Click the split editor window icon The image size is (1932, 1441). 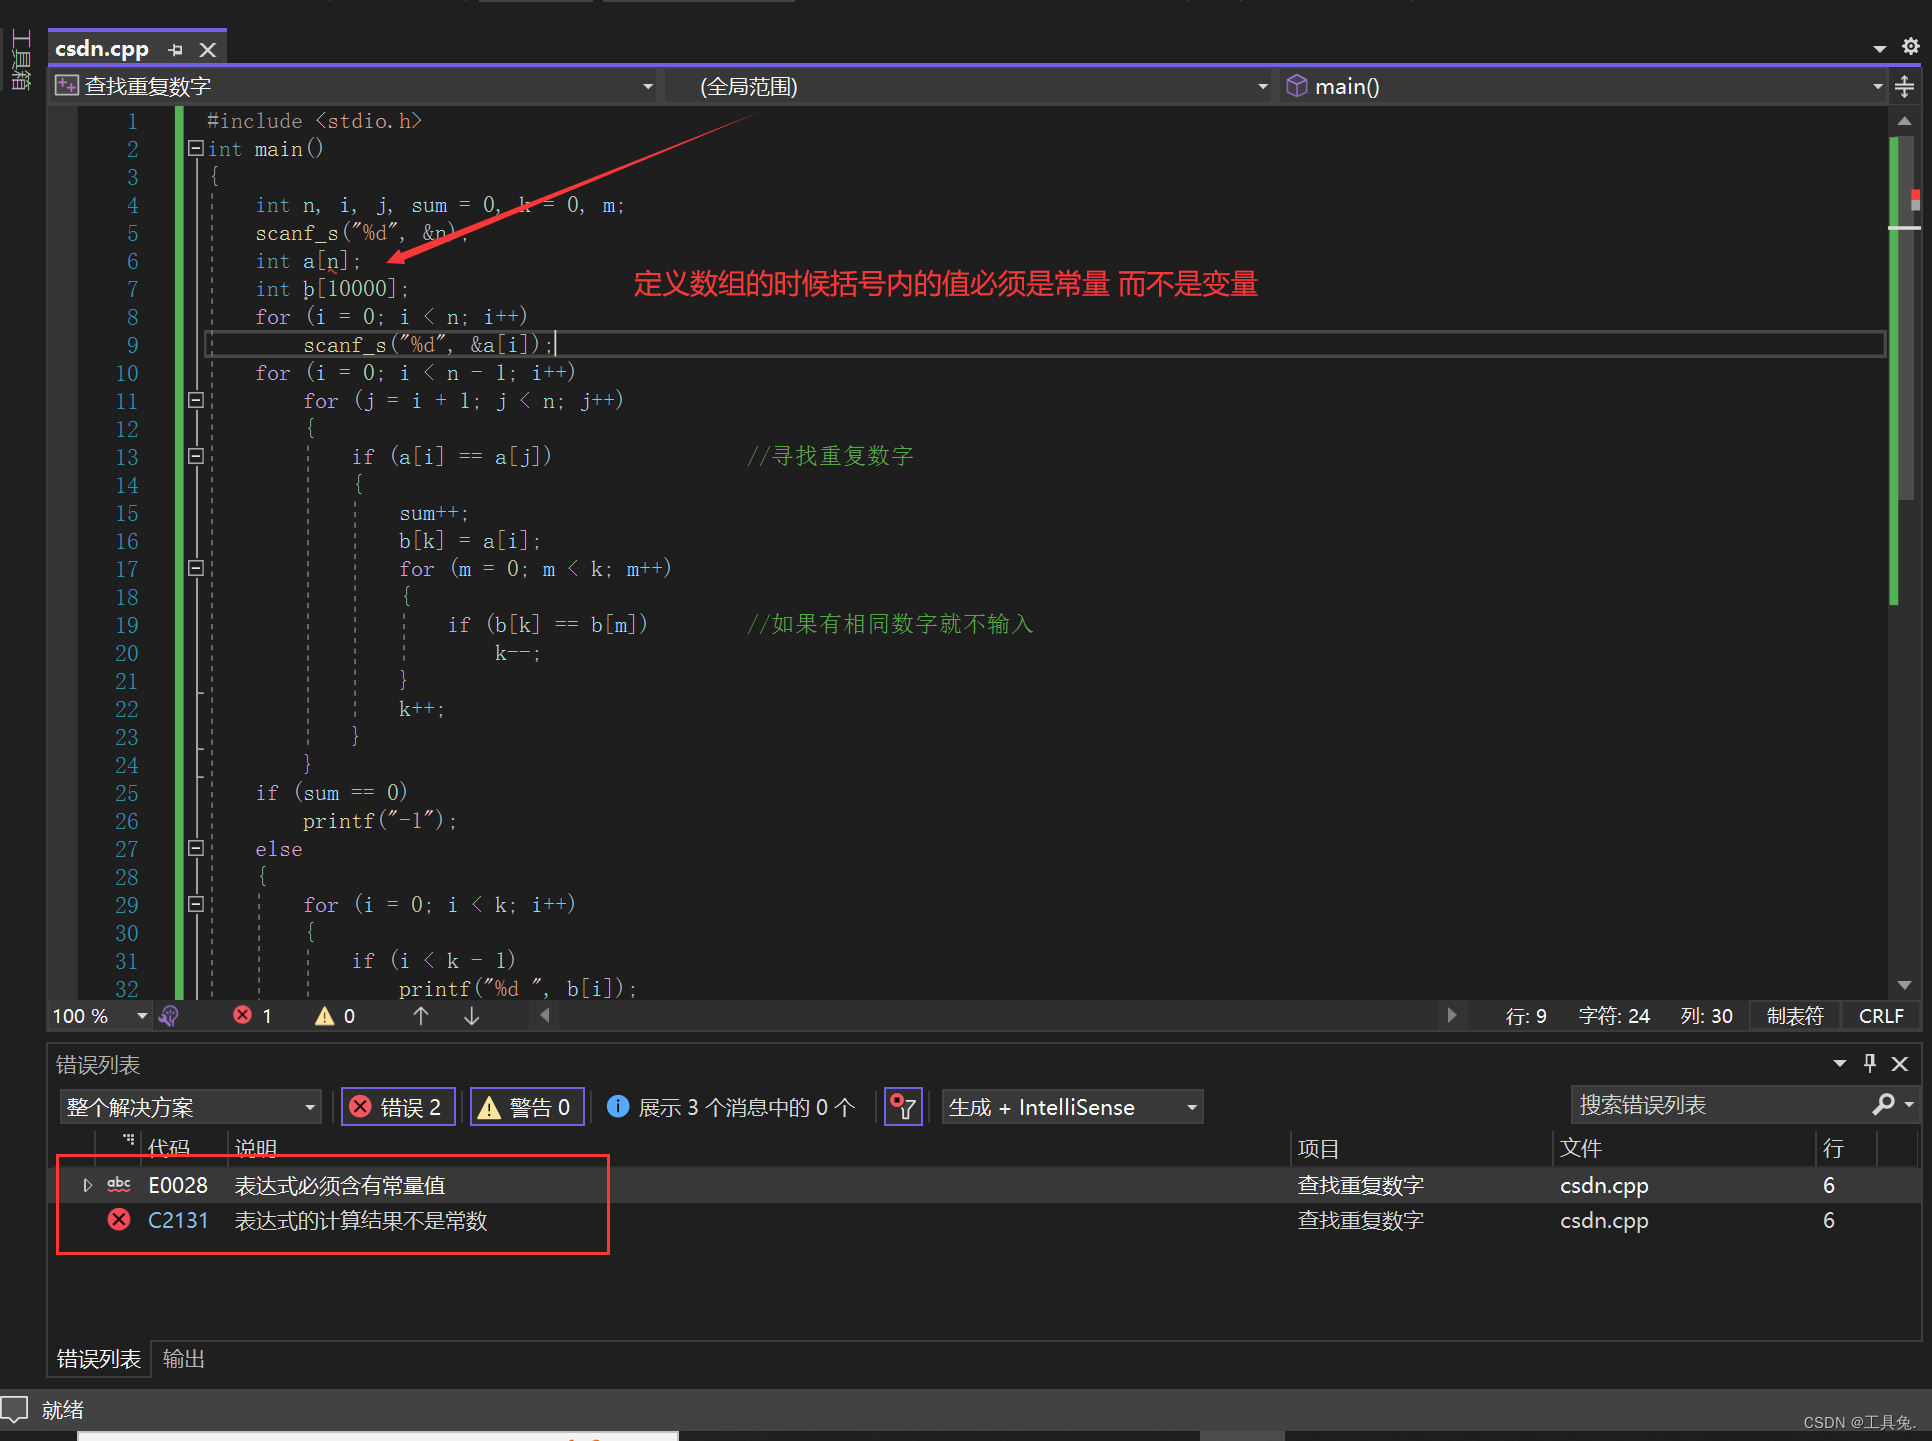[1905, 87]
